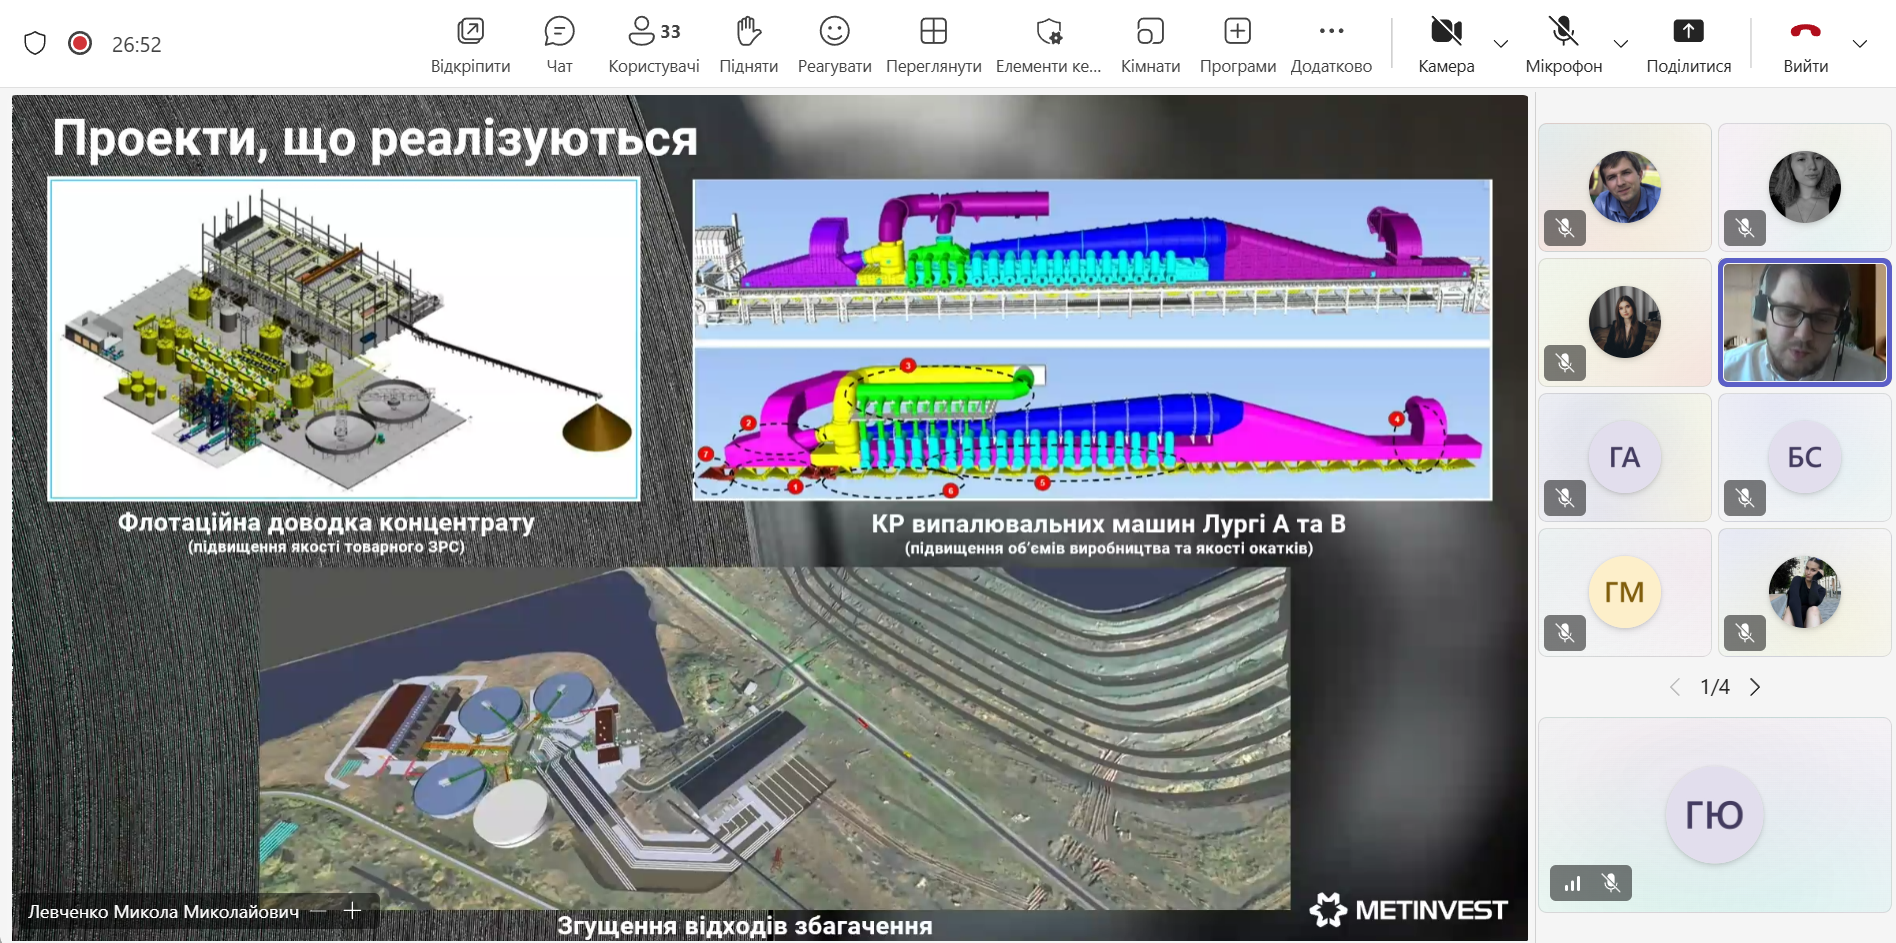Expand microphone options dropdown arrow
This screenshot has height=943, width=1896.
pos(1621,44)
